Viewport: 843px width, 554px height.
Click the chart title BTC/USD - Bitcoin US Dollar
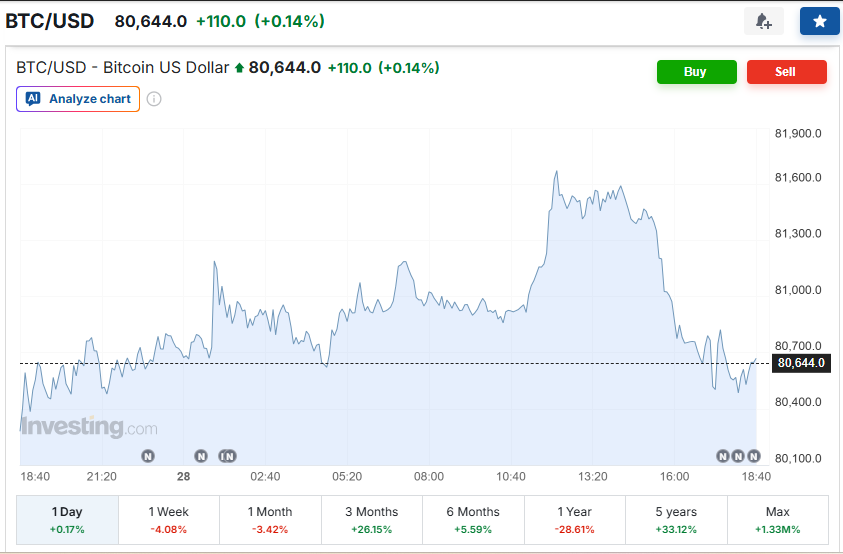(123, 68)
